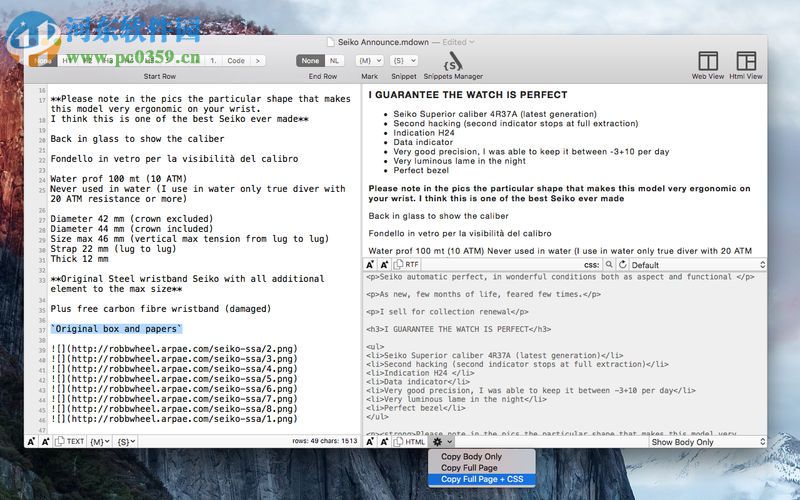The width and height of the screenshot is (800, 500).
Task: Open the Show Body Only selector
Action: tap(708, 442)
